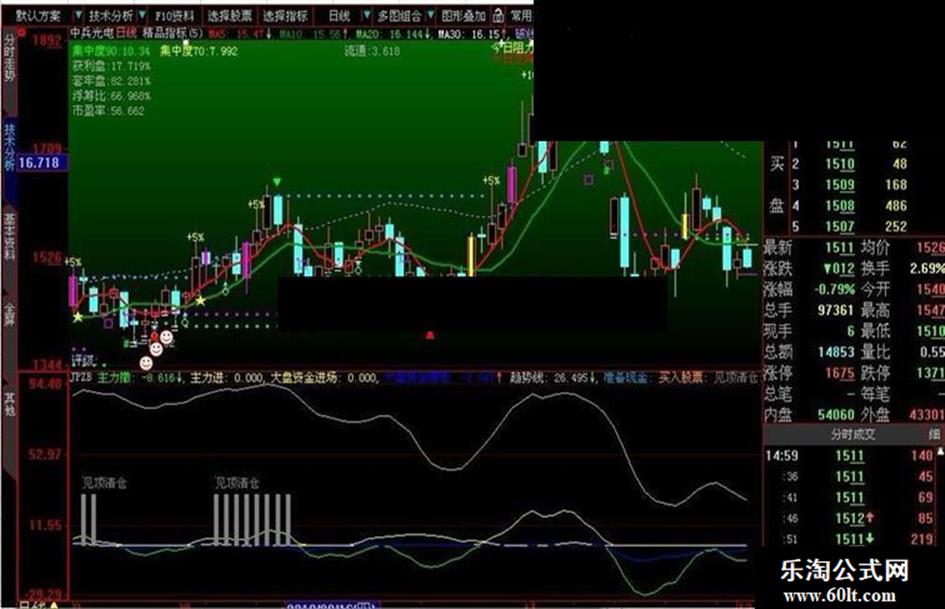This screenshot has width=945, height=609.
Task: Click the 涨停 limit-up price 1675
Action: tap(840, 373)
